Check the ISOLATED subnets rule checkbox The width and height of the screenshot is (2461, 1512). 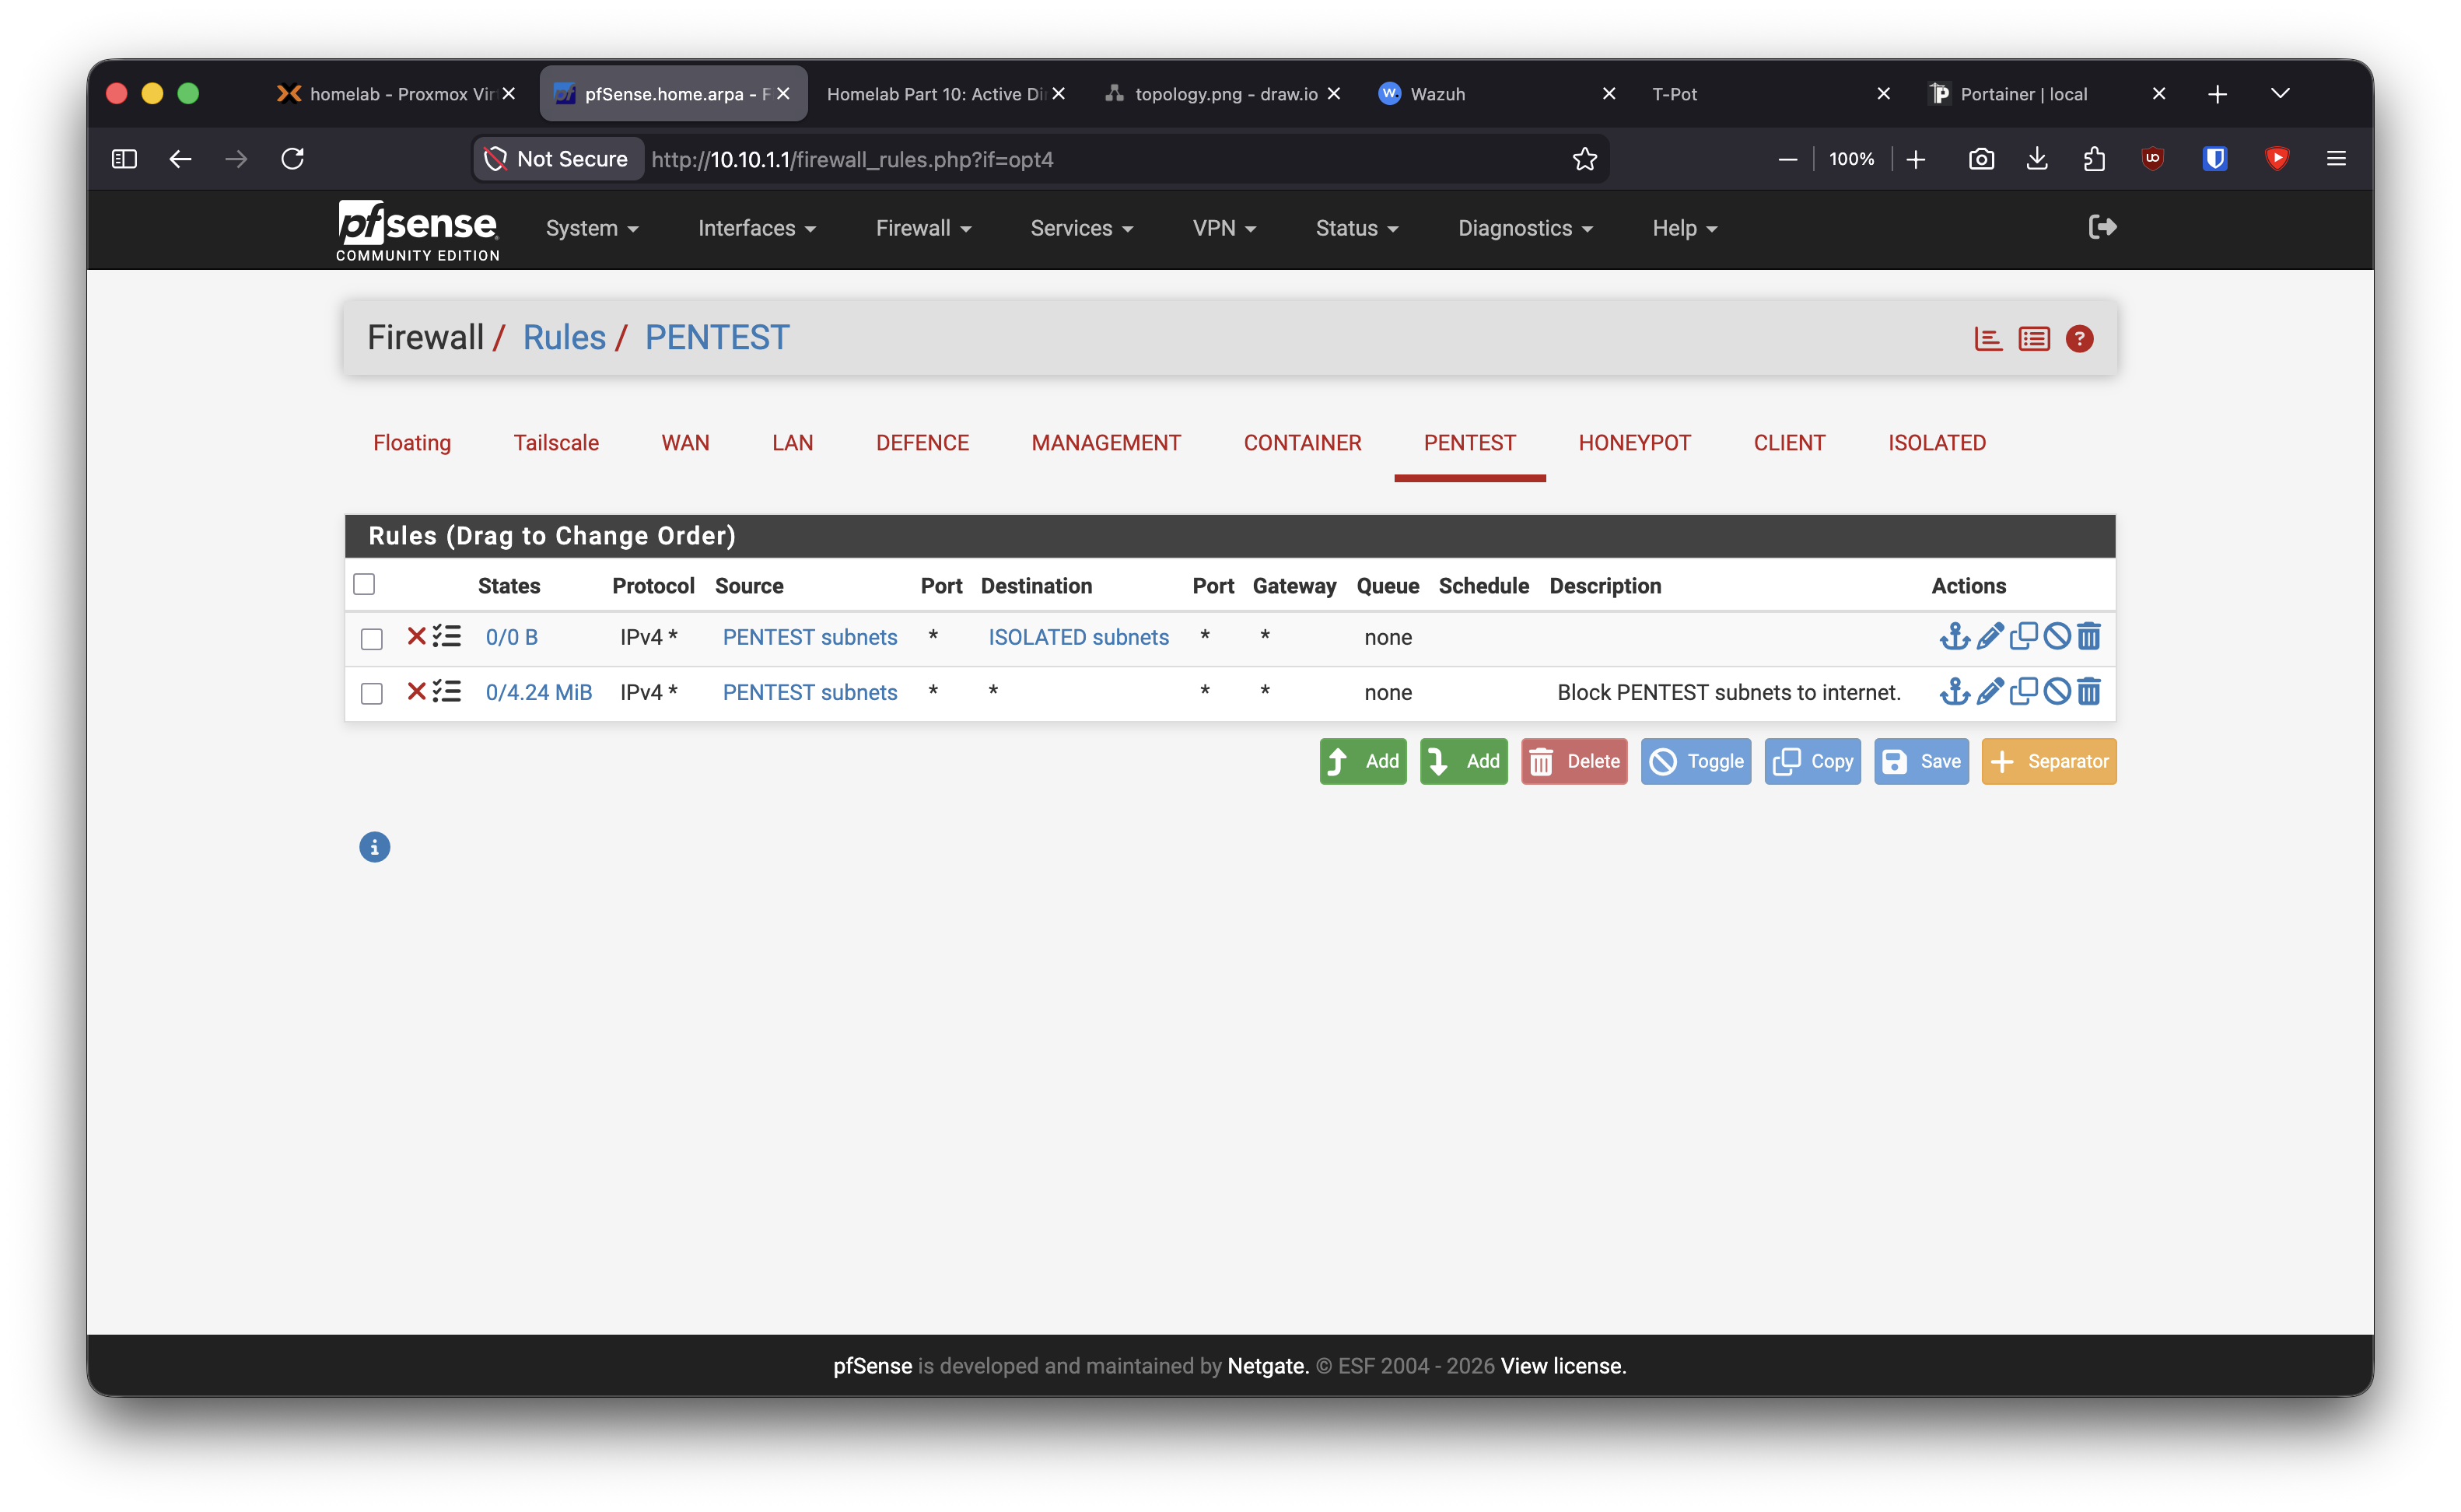coord(371,638)
